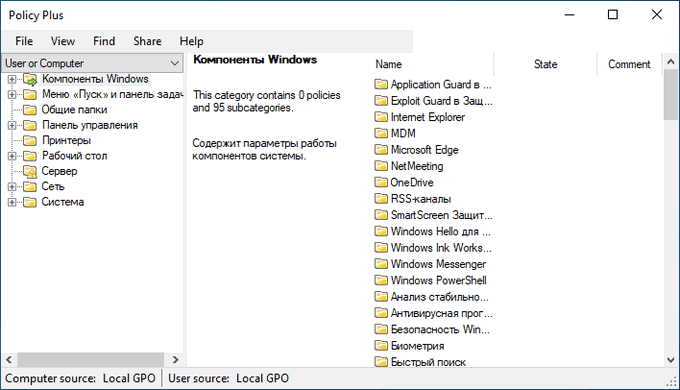Viewport: 680px width, 390px height.
Task: Click the Анализ стабильности folder icon
Action: coord(381,297)
